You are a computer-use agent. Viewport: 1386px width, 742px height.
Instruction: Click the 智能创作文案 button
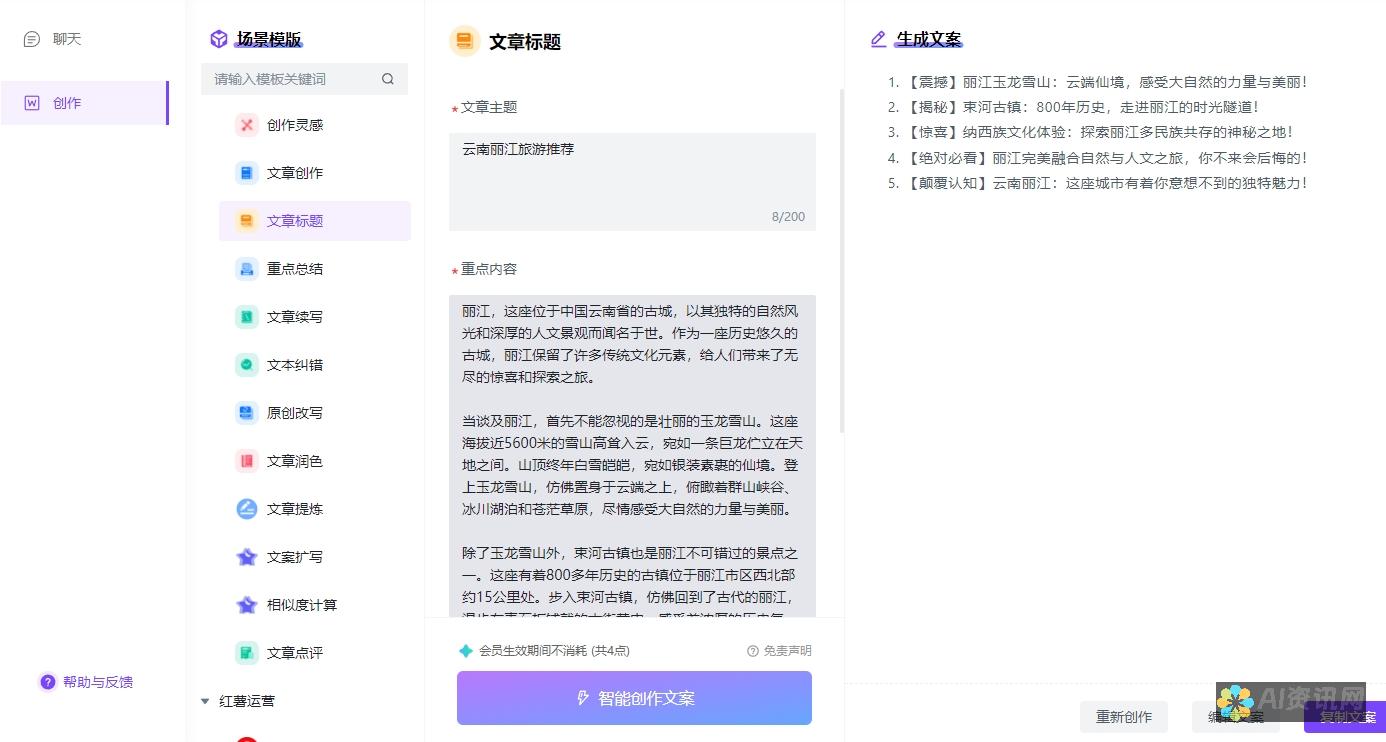click(x=634, y=698)
